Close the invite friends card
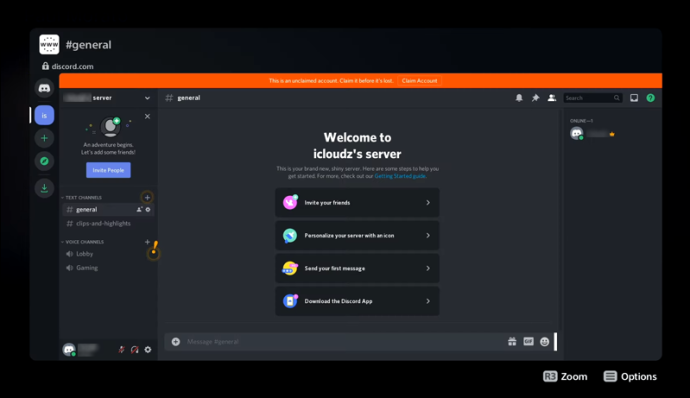 [147, 116]
